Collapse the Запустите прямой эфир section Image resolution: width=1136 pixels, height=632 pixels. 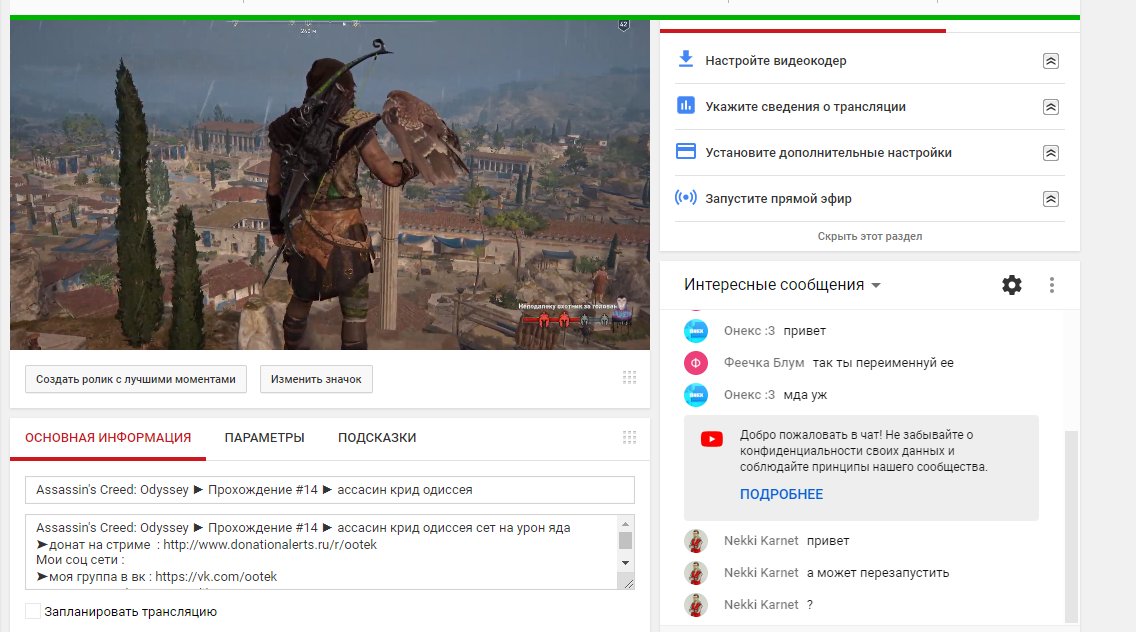pos(1051,199)
